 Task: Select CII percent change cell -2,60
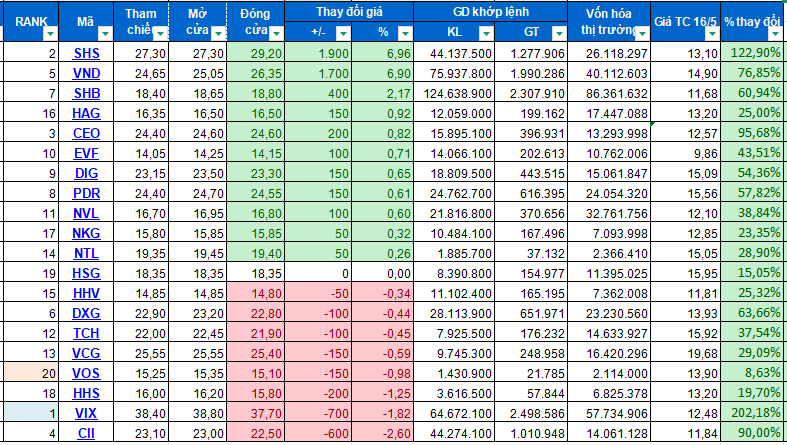pyautogui.click(x=383, y=433)
